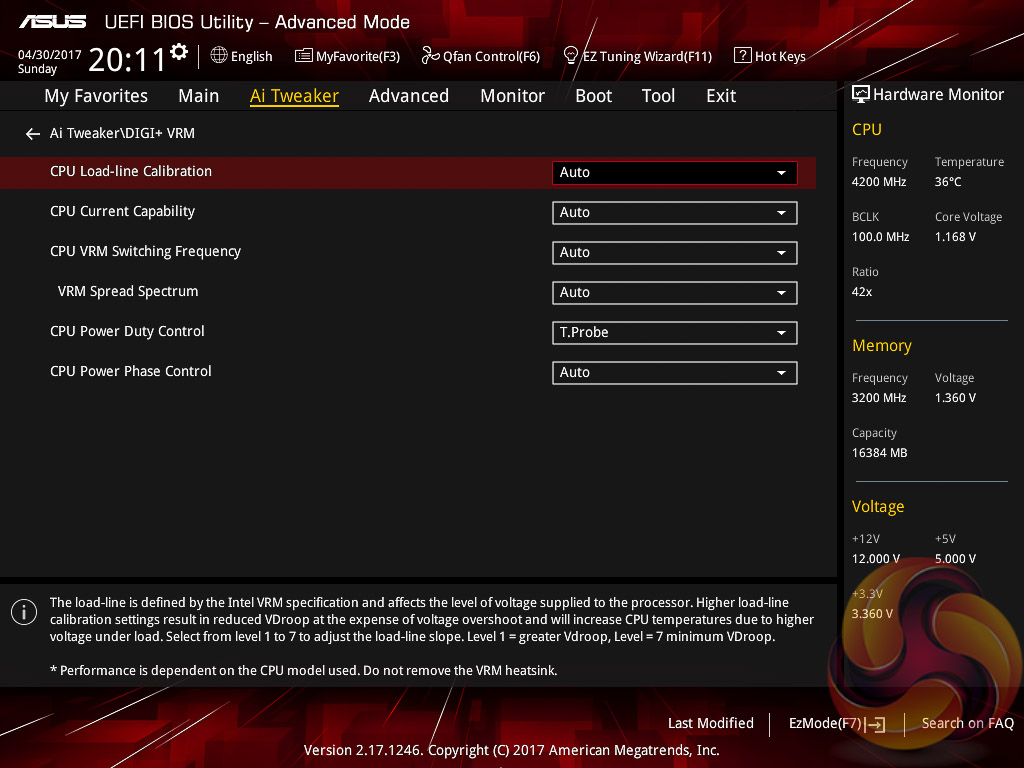The image size is (1024, 768).
Task: Click the EzMode exit arrow icon
Action: pos(876,724)
